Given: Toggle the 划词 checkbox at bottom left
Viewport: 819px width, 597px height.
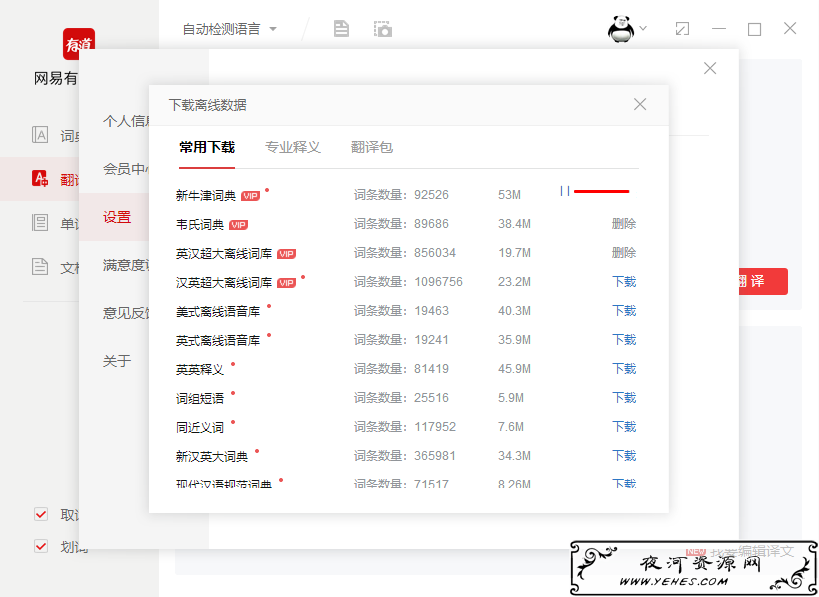Looking at the screenshot, I should point(41,546).
